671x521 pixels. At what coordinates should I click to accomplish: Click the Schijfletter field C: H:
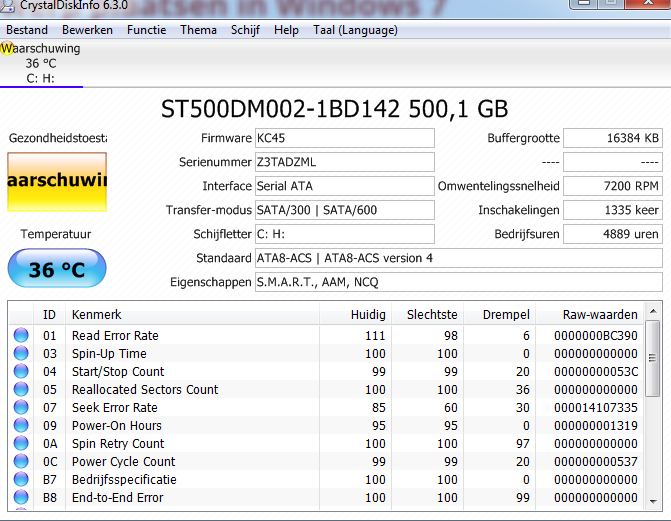coord(345,234)
